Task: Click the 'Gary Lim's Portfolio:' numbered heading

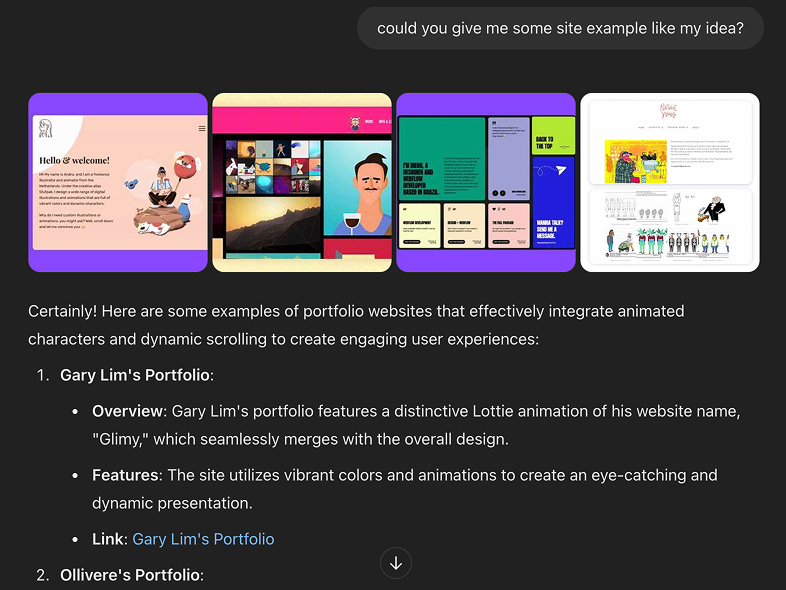Action: click(x=137, y=375)
